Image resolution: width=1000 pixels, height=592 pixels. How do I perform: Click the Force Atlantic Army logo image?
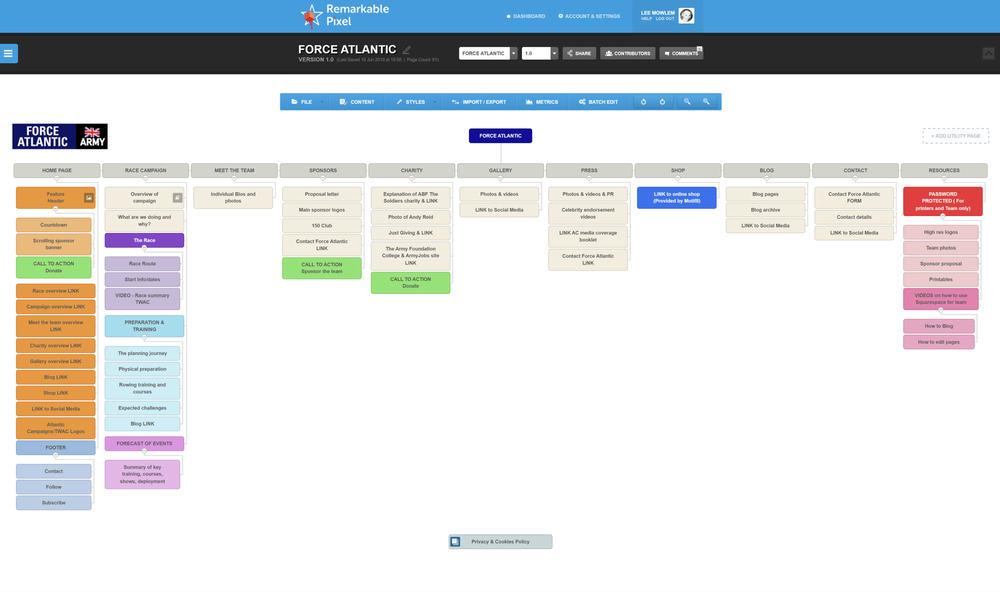tap(60, 137)
